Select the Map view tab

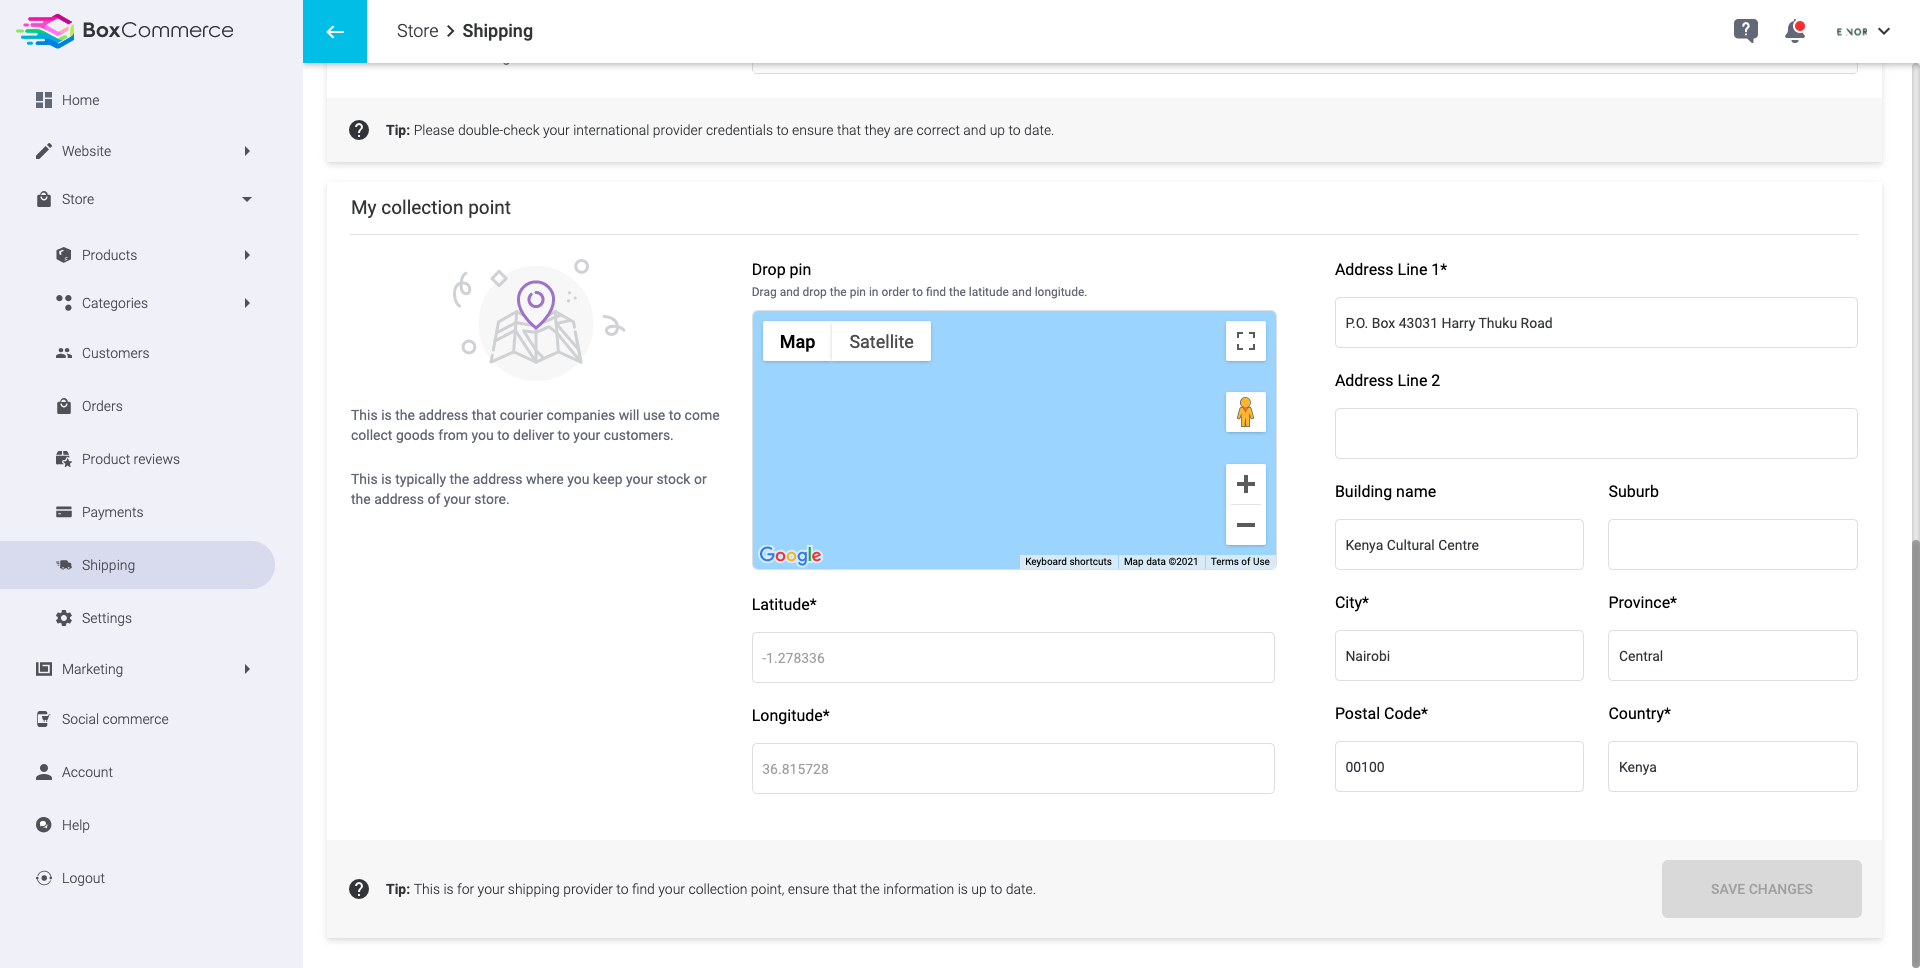tap(797, 341)
